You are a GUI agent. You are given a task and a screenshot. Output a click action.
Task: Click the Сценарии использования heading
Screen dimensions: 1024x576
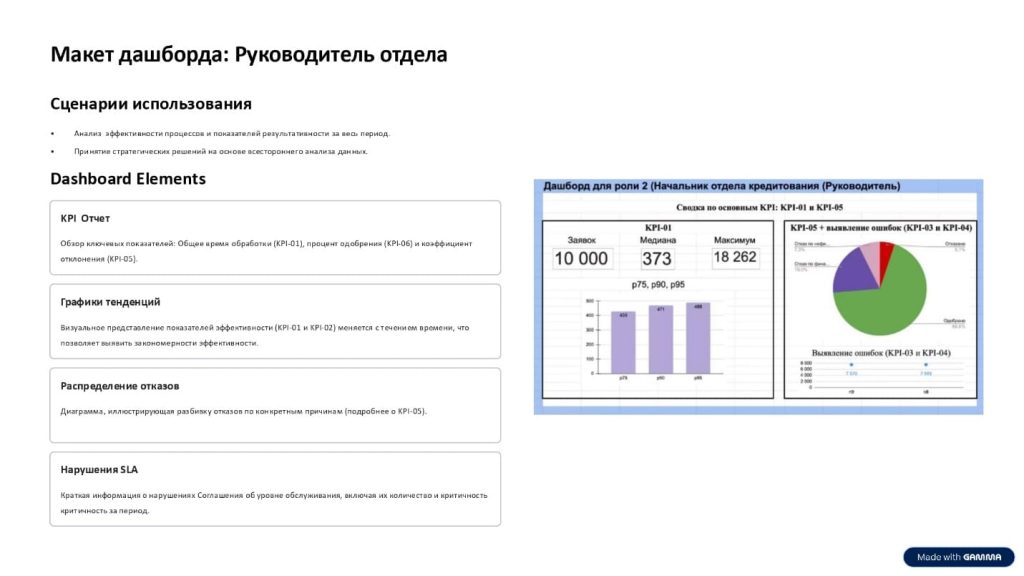pyautogui.click(x=151, y=104)
